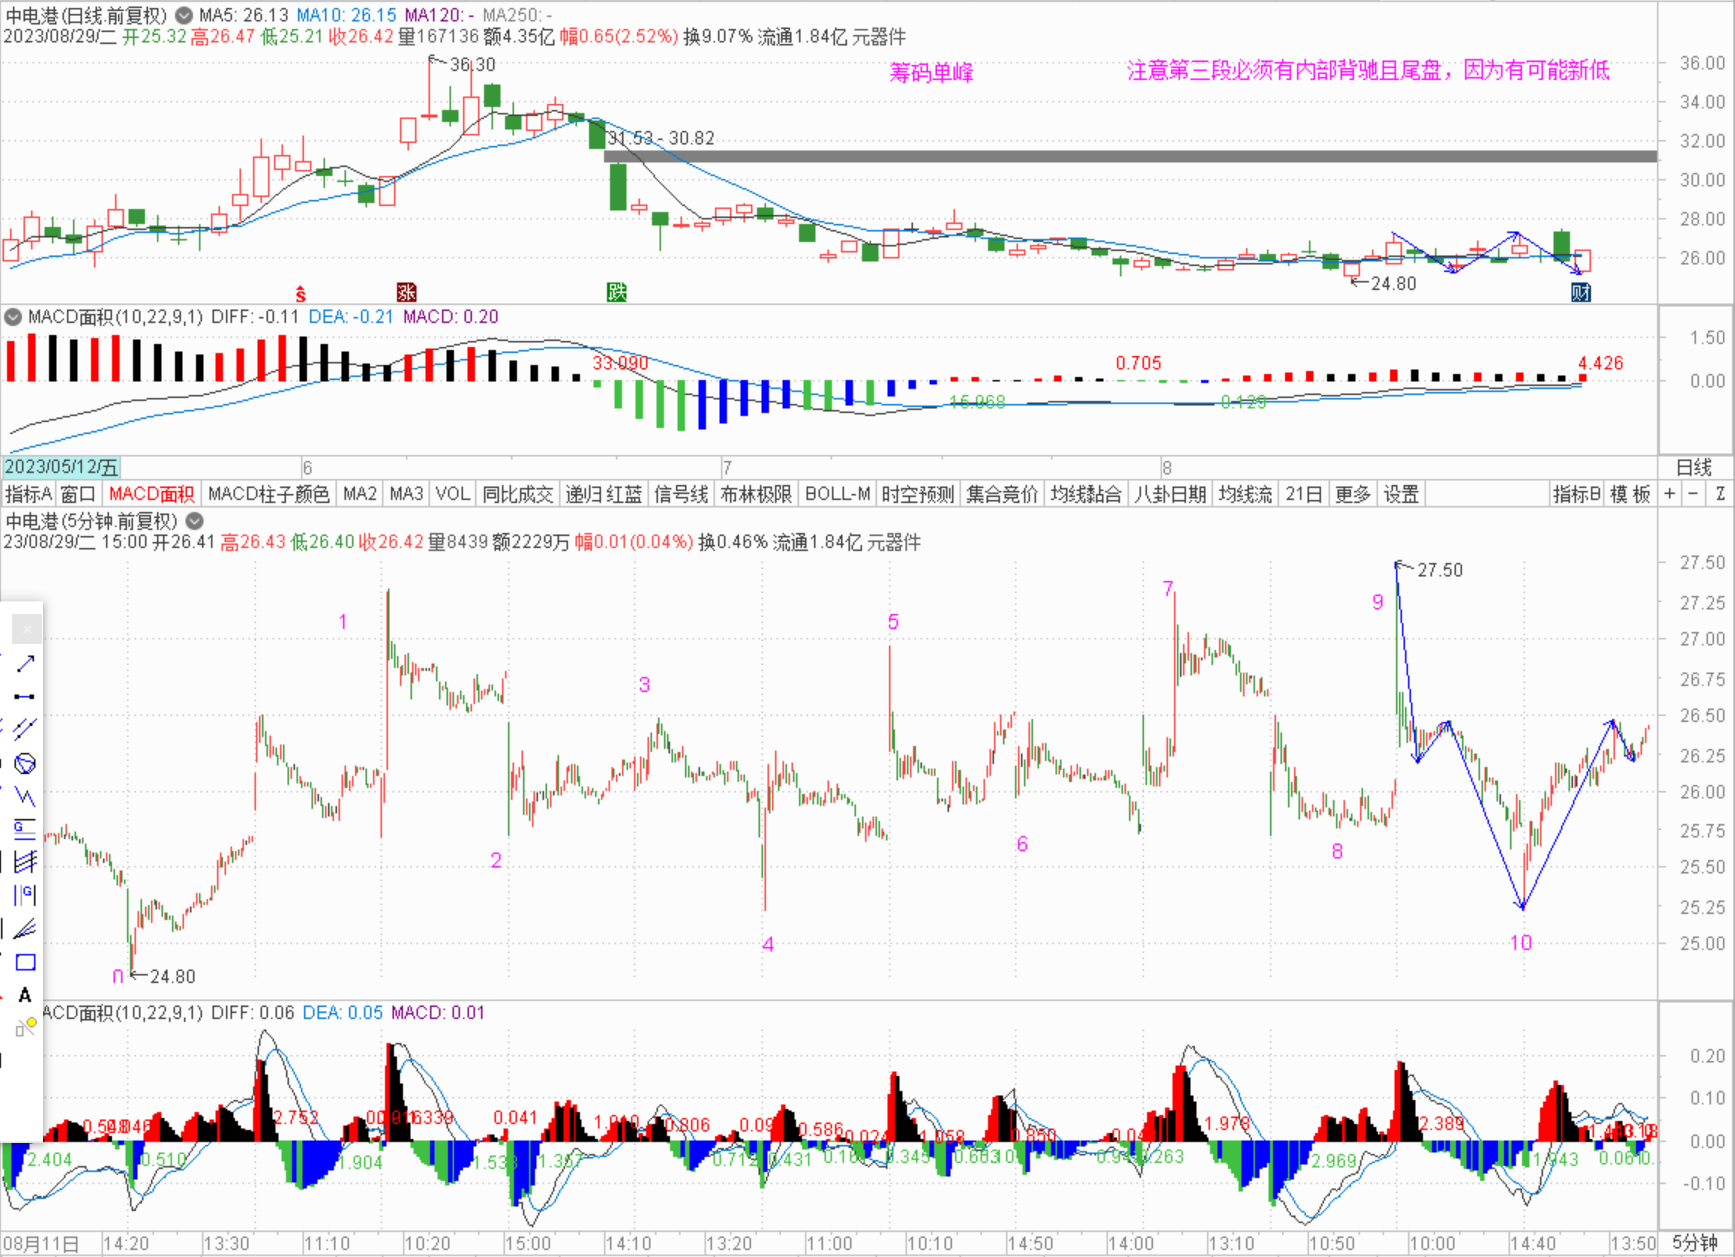Screen dimensions: 1735x1257
Task: Select the MA2 indicator tab
Action: click(x=359, y=494)
